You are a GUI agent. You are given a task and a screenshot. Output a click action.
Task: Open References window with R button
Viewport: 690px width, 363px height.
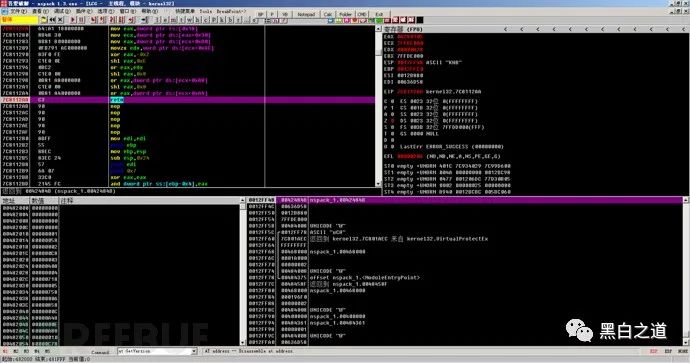[x=238, y=20]
